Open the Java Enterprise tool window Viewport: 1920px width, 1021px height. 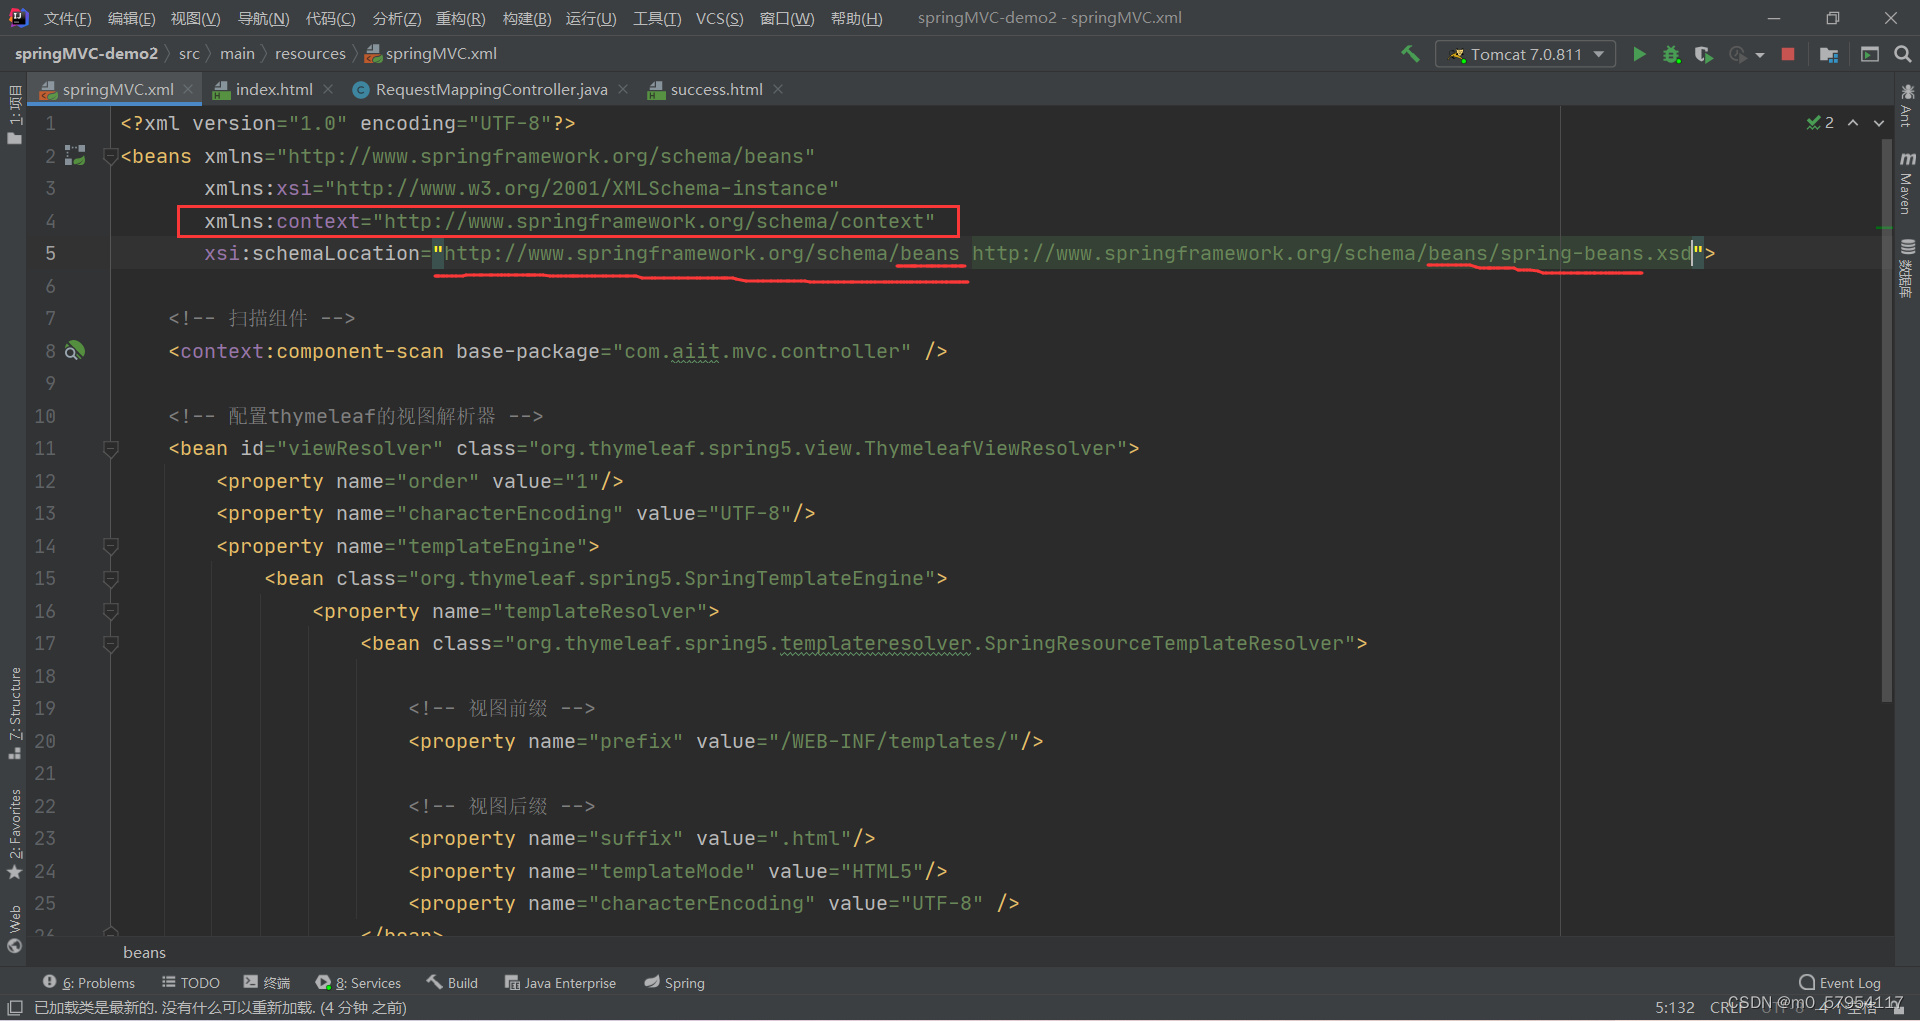(560, 982)
